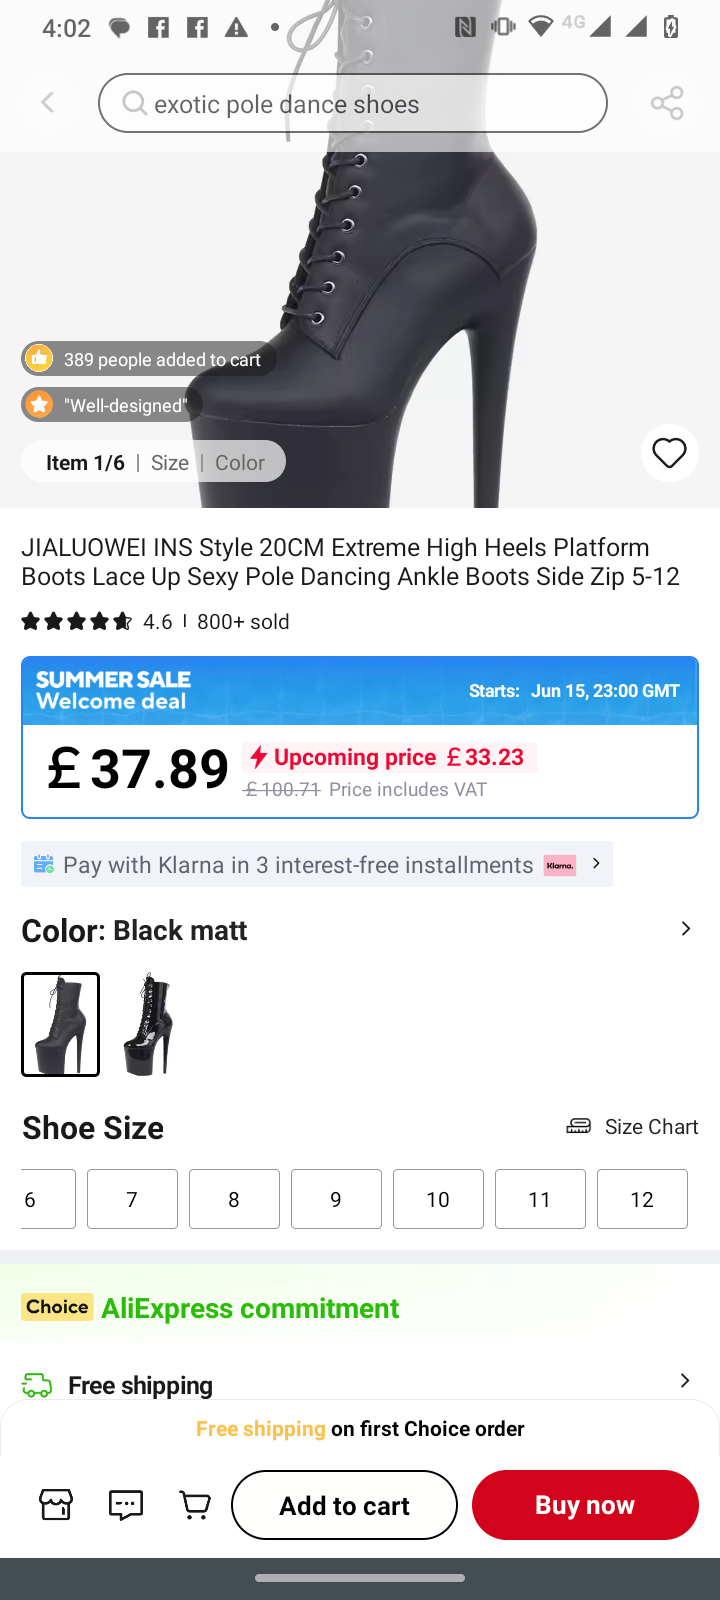720x1600 pixels.
Task: Expand the Color options chevron
Action: (686, 929)
